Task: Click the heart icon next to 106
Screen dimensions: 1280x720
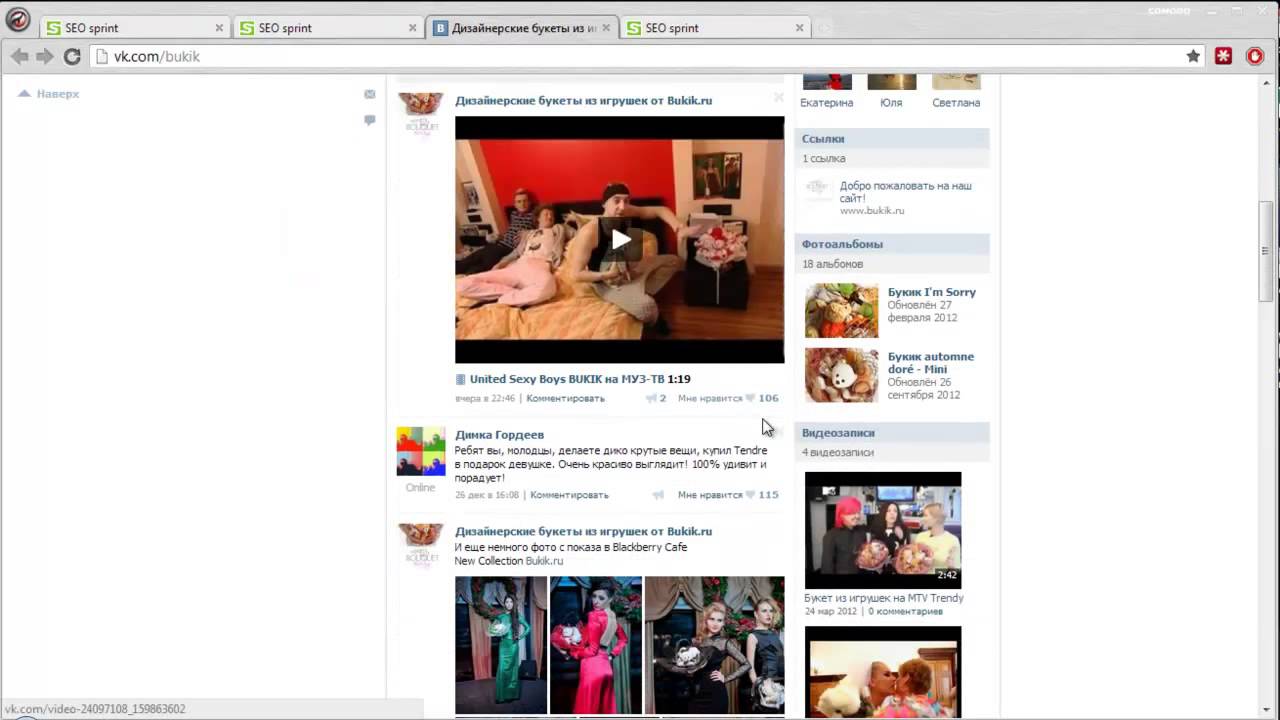Action: [x=750, y=398]
